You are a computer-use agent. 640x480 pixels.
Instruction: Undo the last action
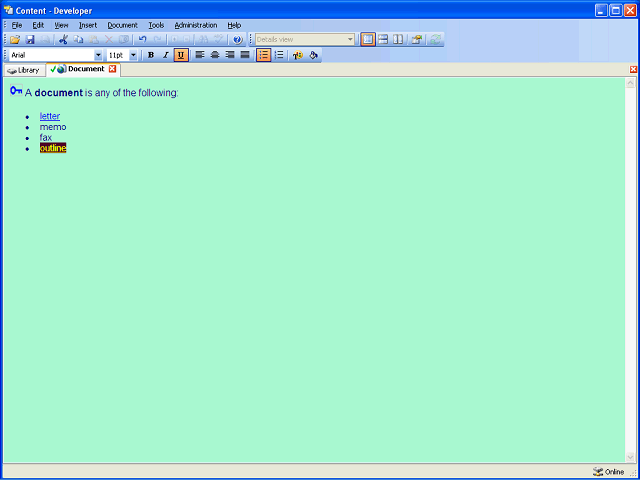142,40
